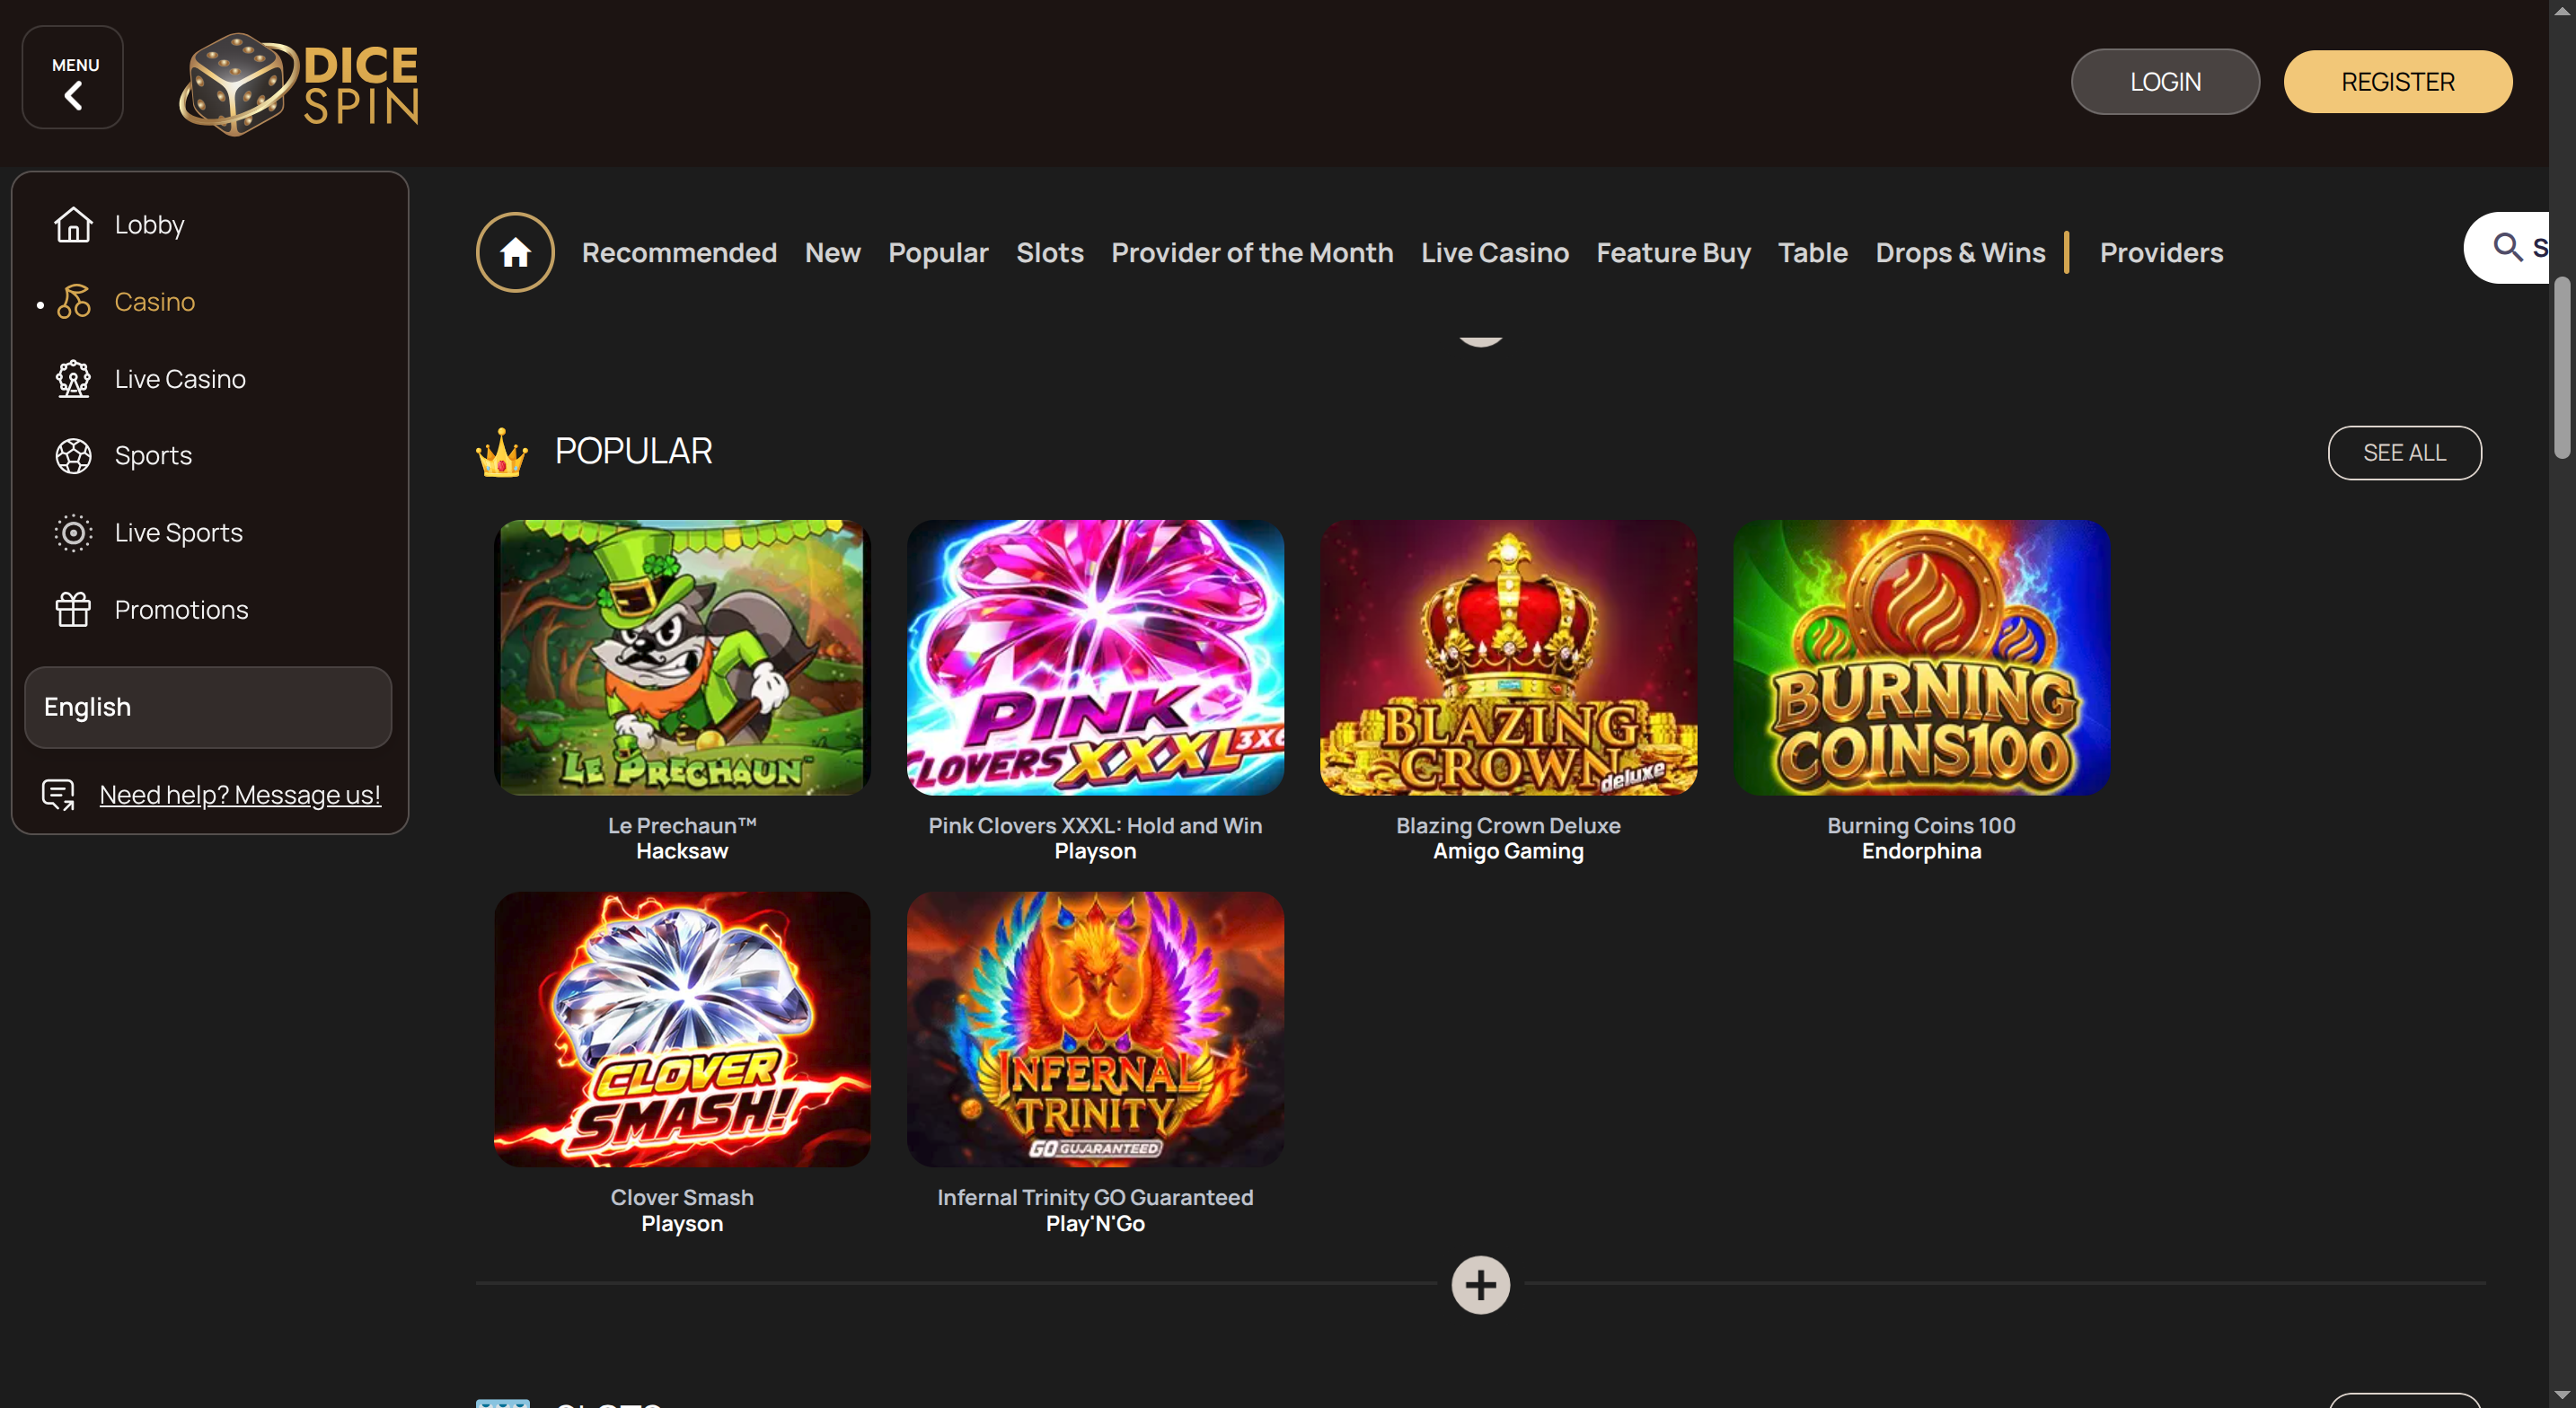
Task: Click the Le Prechaun™ game title text
Action: click(682, 826)
